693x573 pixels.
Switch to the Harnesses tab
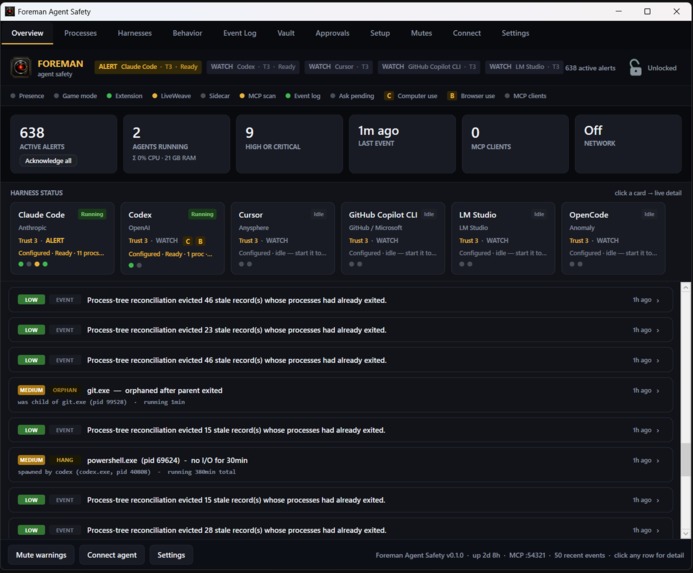[x=135, y=33]
